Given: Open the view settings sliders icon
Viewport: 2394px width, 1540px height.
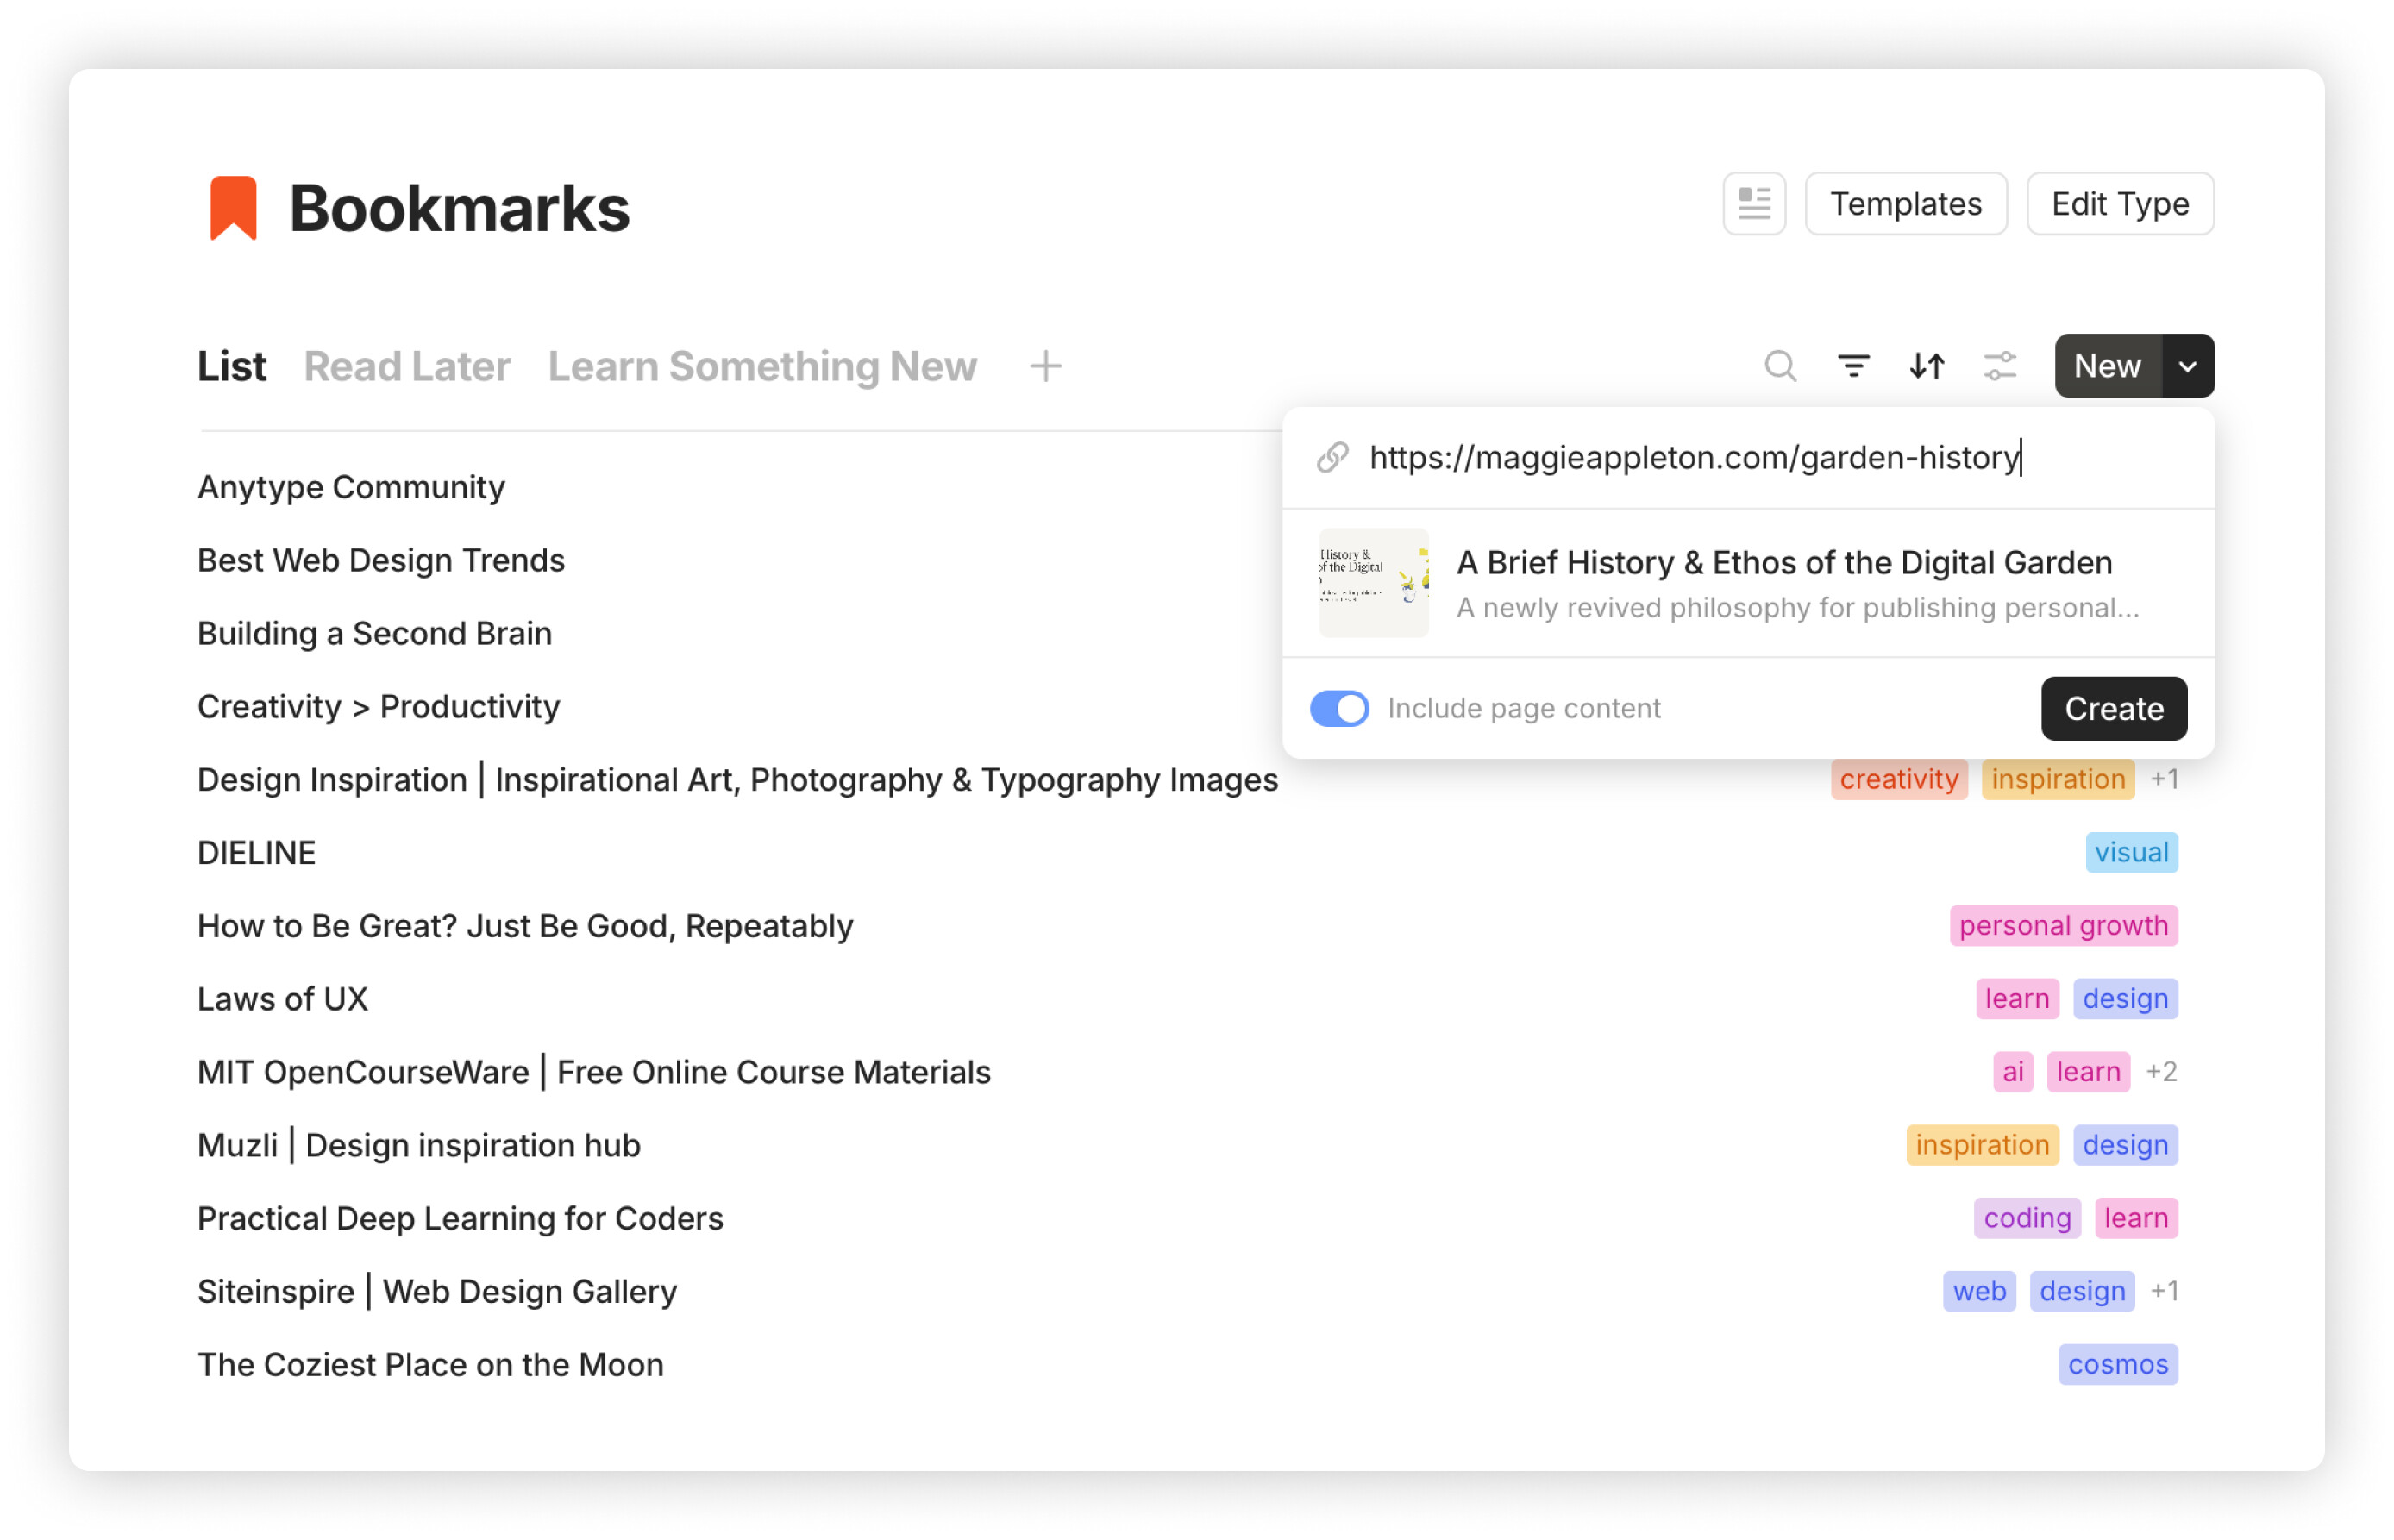Looking at the screenshot, I should coord(2000,366).
